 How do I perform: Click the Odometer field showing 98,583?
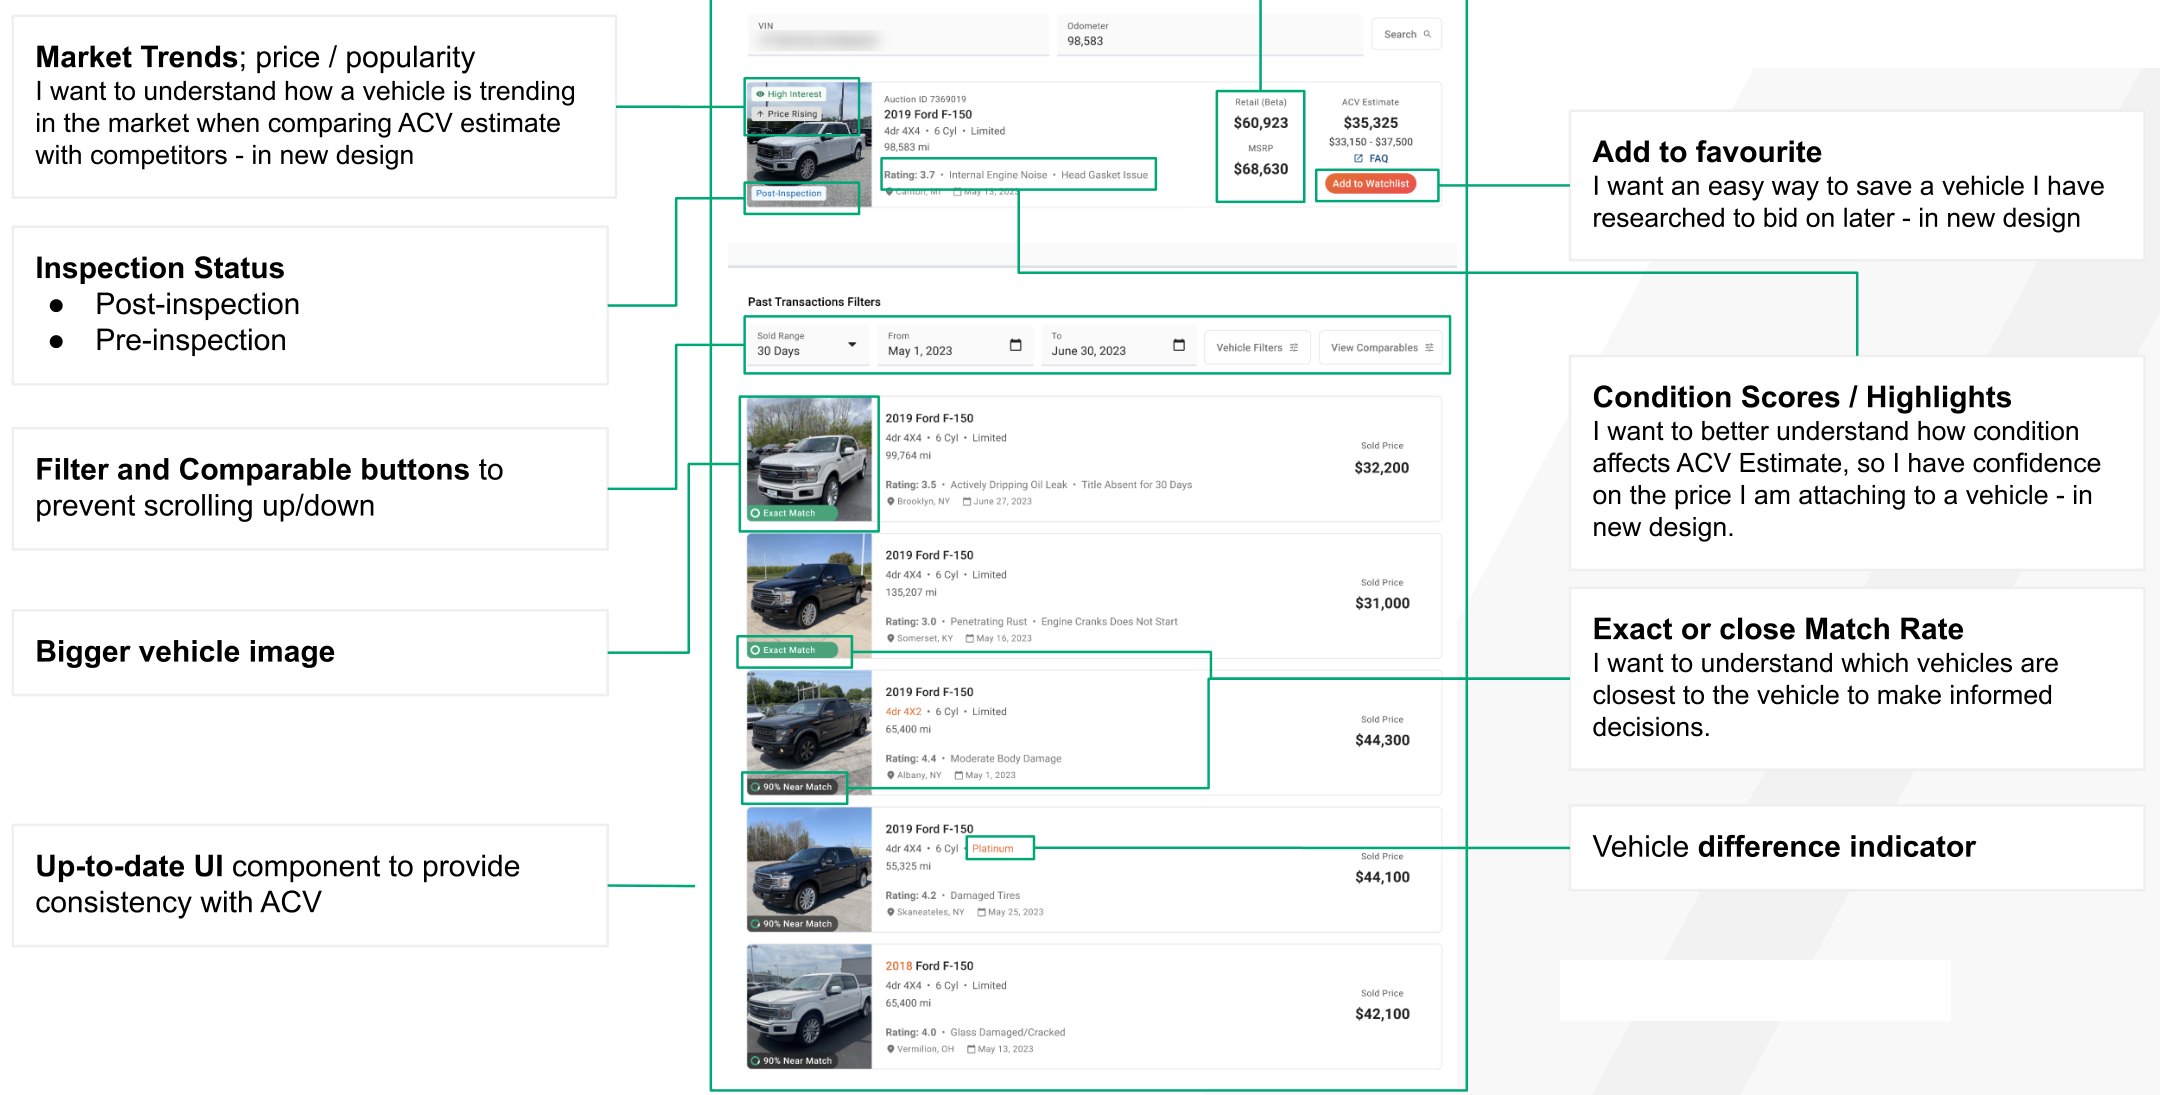click(x=1210, y=35)
